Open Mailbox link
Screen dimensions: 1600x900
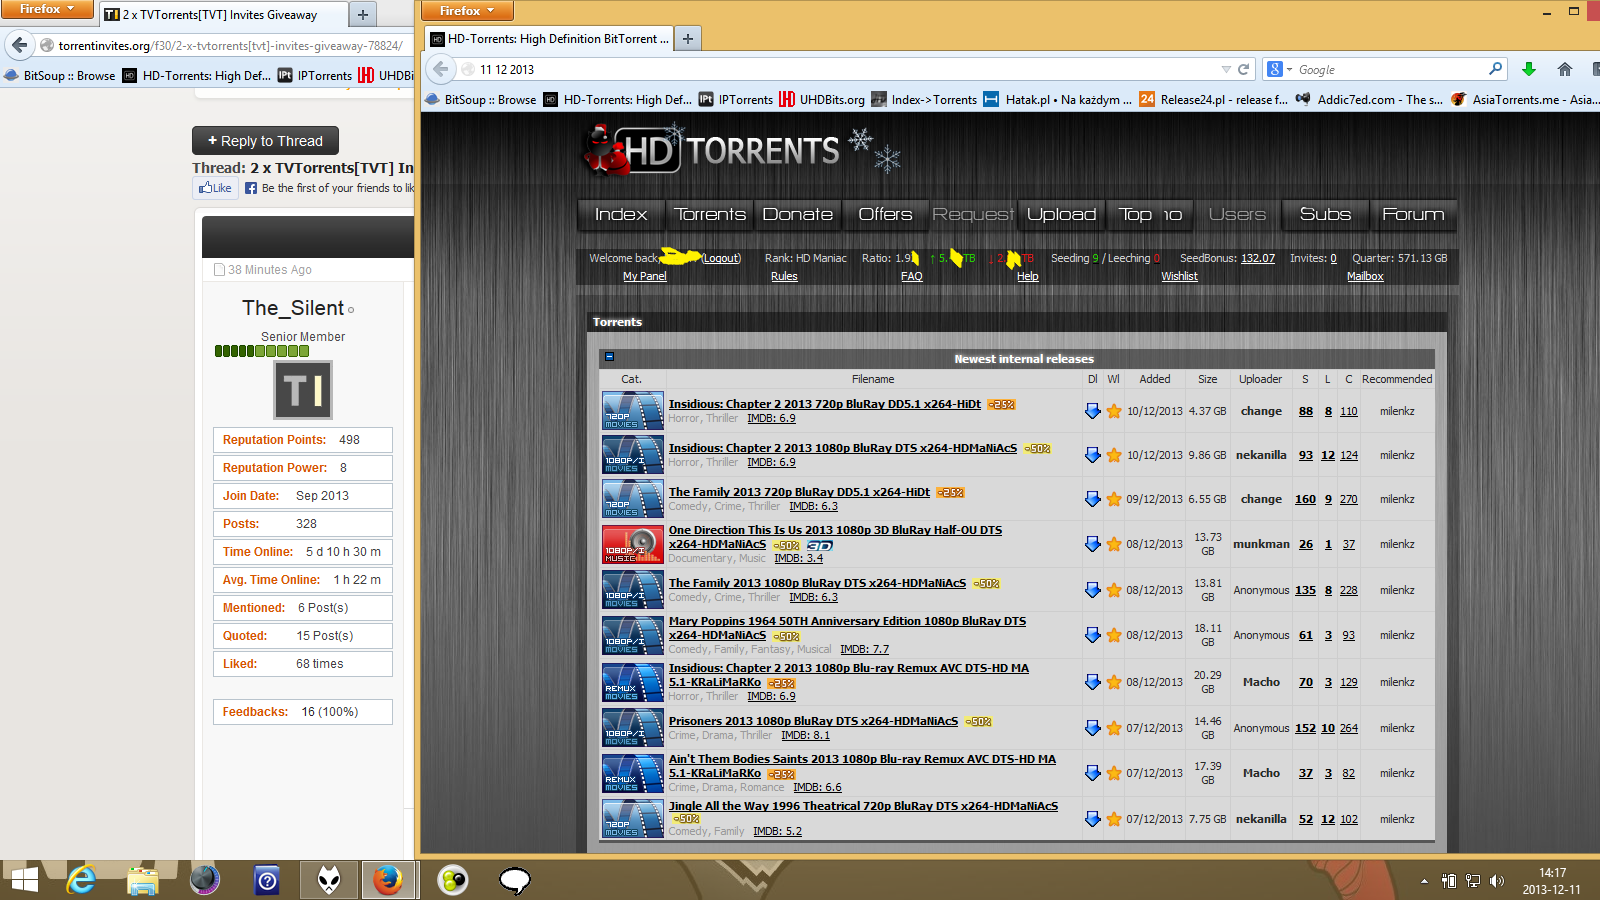(1365, 276)
